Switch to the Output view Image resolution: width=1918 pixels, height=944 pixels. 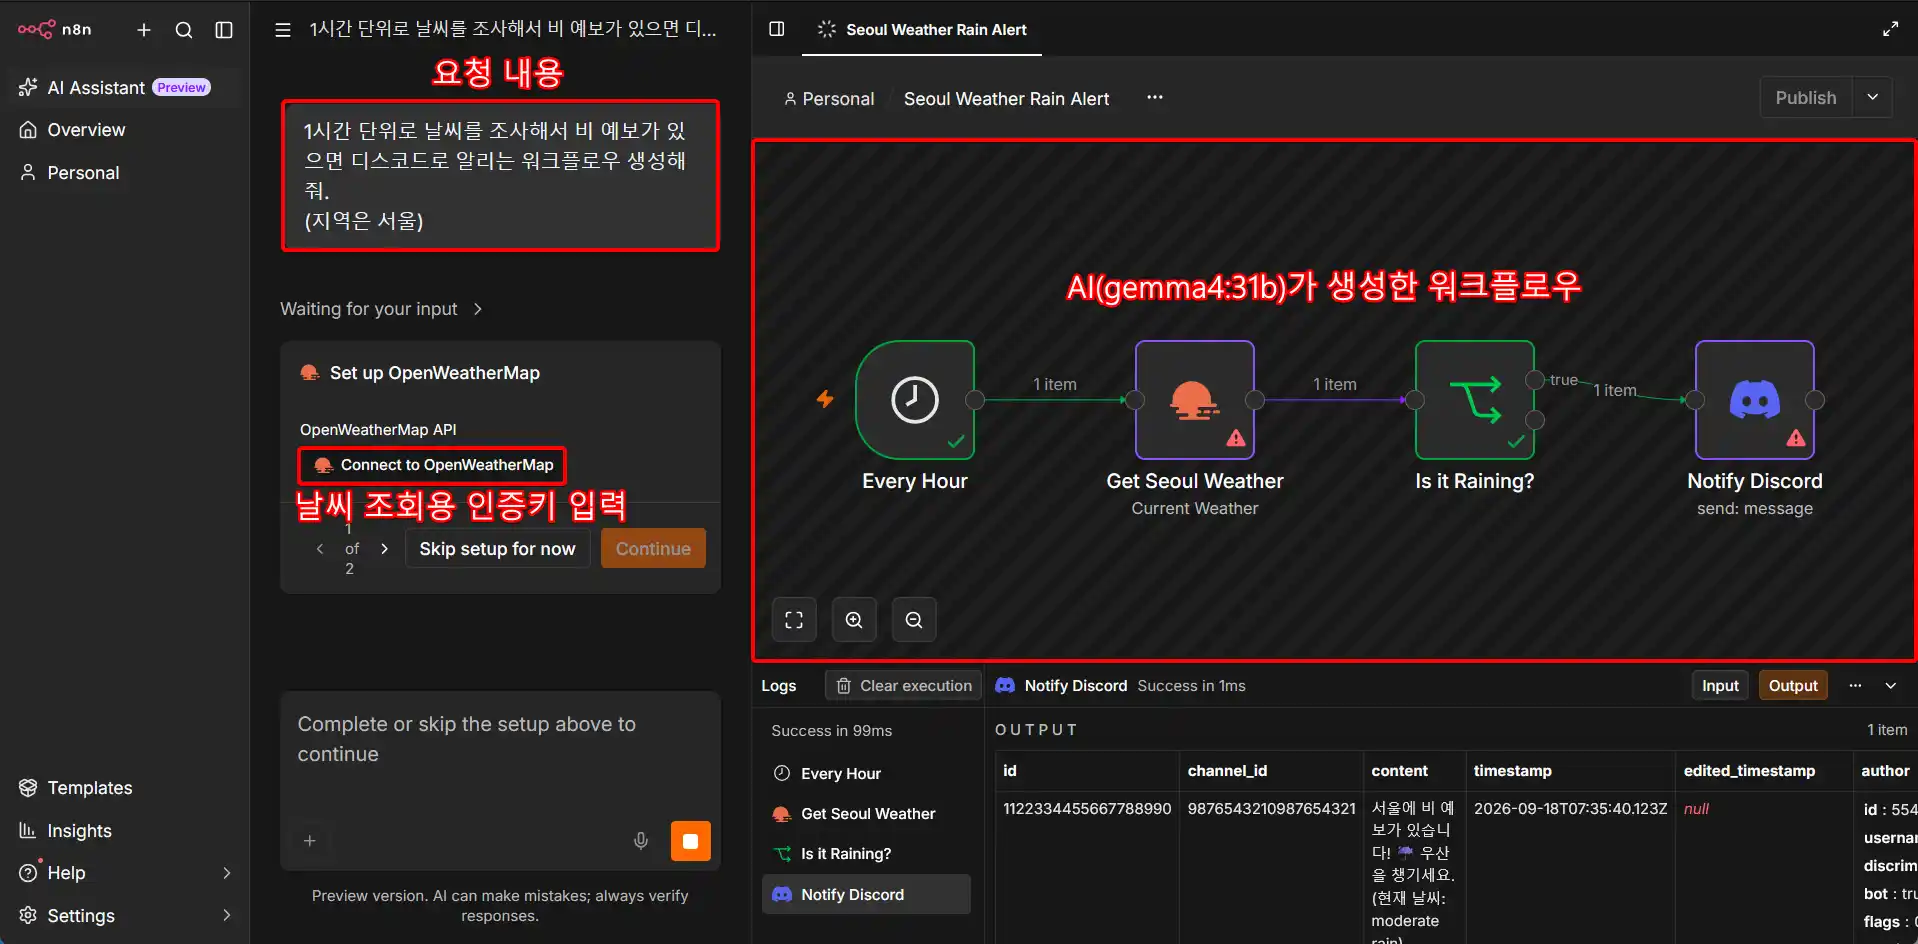tap(1793, 686)
